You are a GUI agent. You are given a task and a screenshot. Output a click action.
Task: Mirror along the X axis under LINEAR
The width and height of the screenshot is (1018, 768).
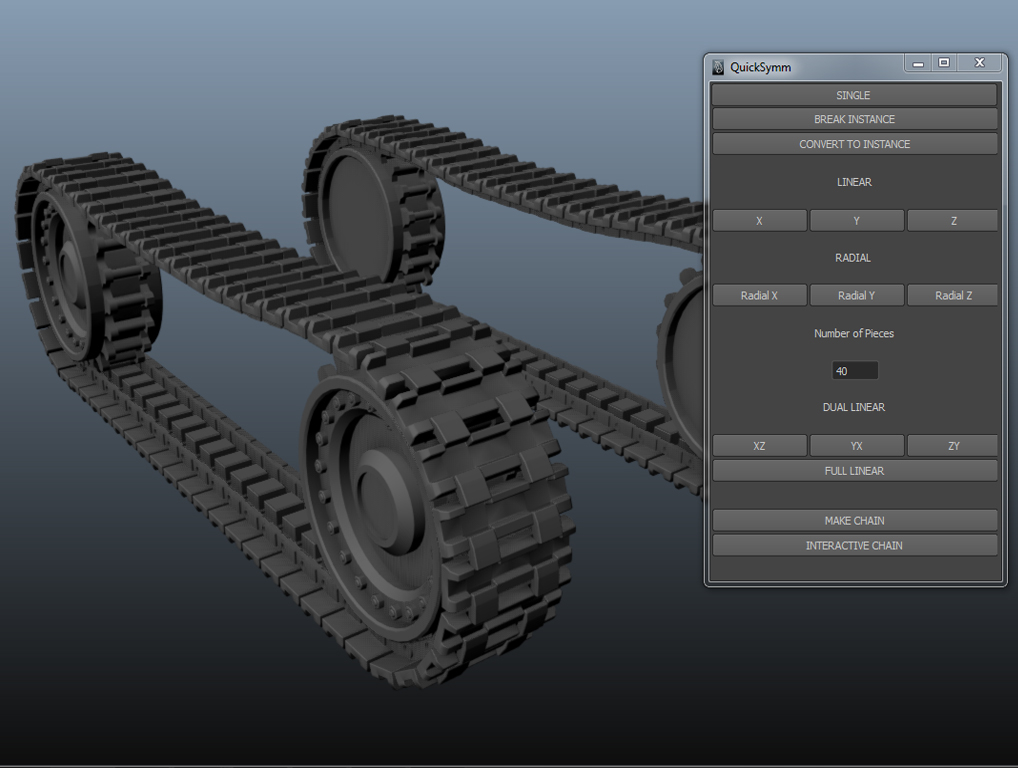[759, 219]
